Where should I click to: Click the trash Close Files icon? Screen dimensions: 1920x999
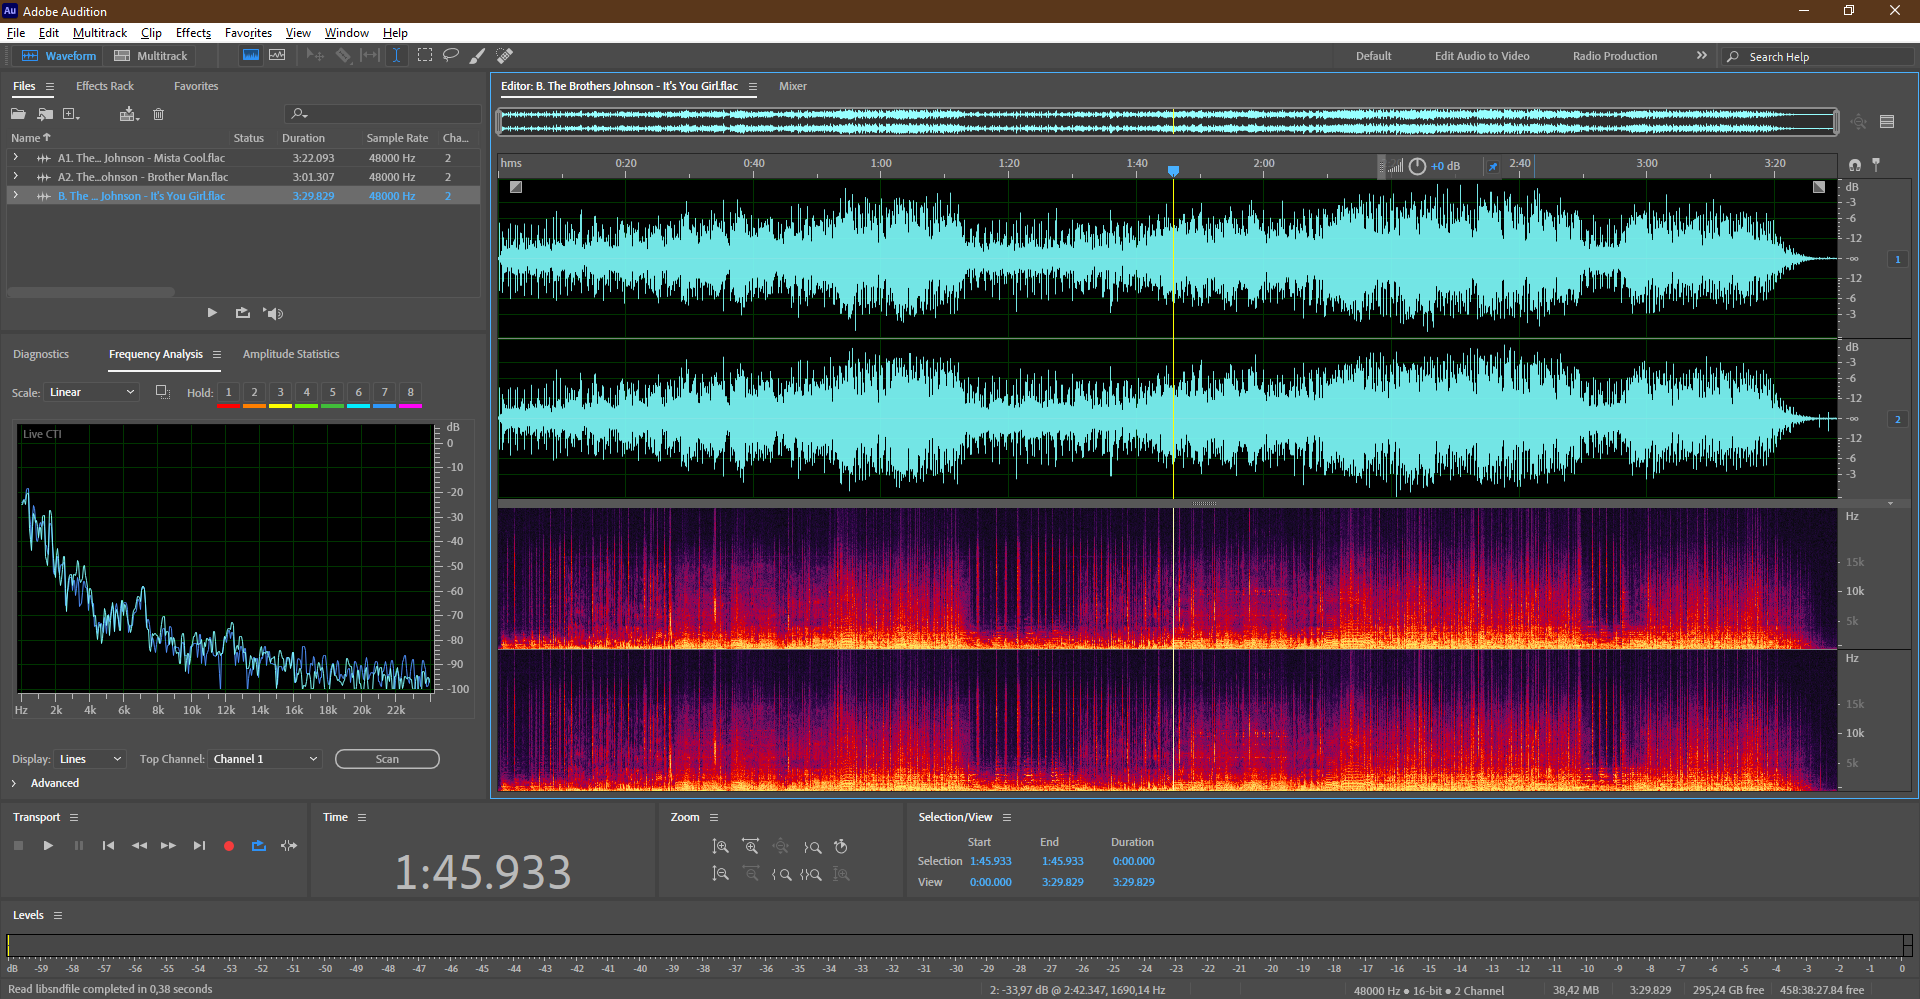[x=158, y=114]
